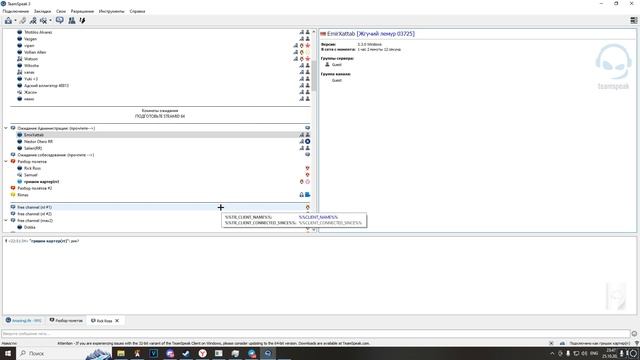Click the flag icon before EmirXattab header

323,34
